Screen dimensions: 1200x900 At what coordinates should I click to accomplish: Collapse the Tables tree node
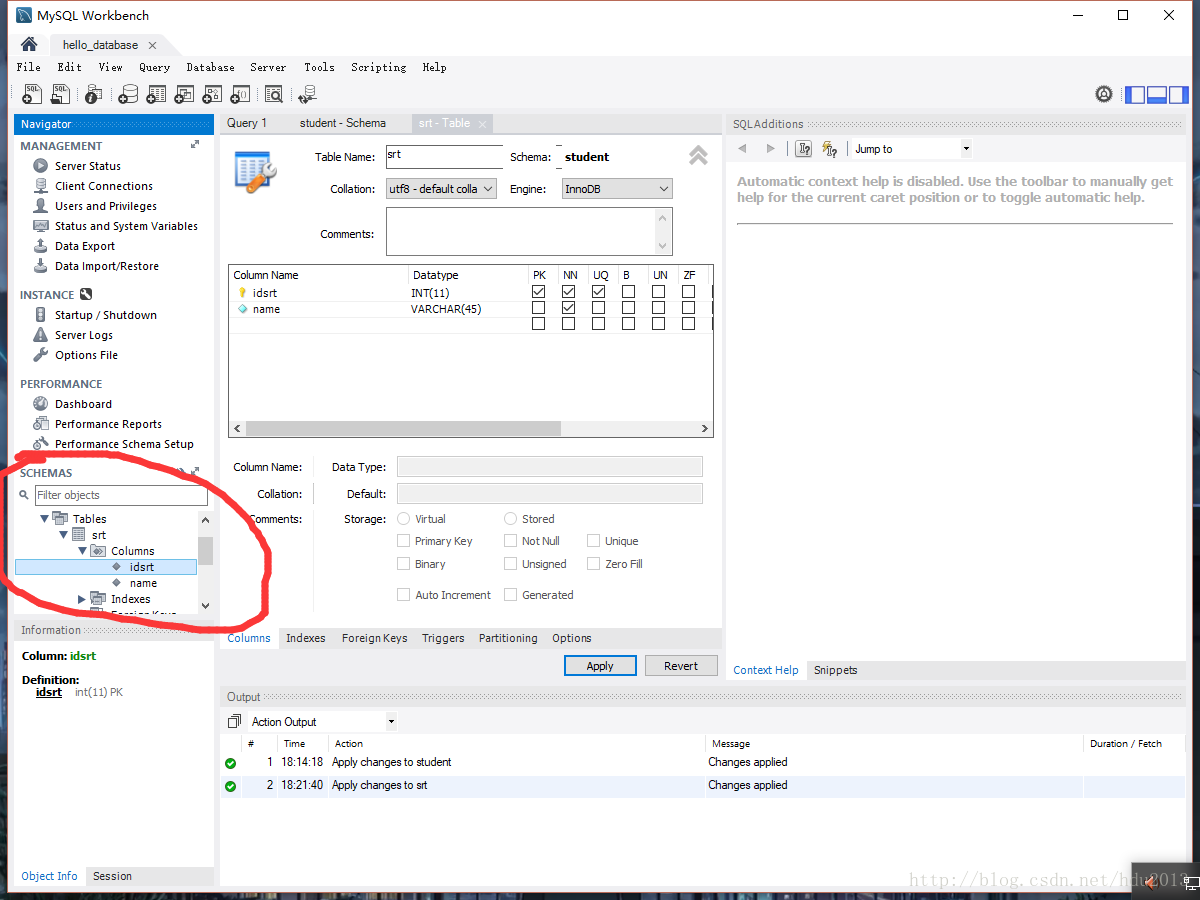click(45, 519)
